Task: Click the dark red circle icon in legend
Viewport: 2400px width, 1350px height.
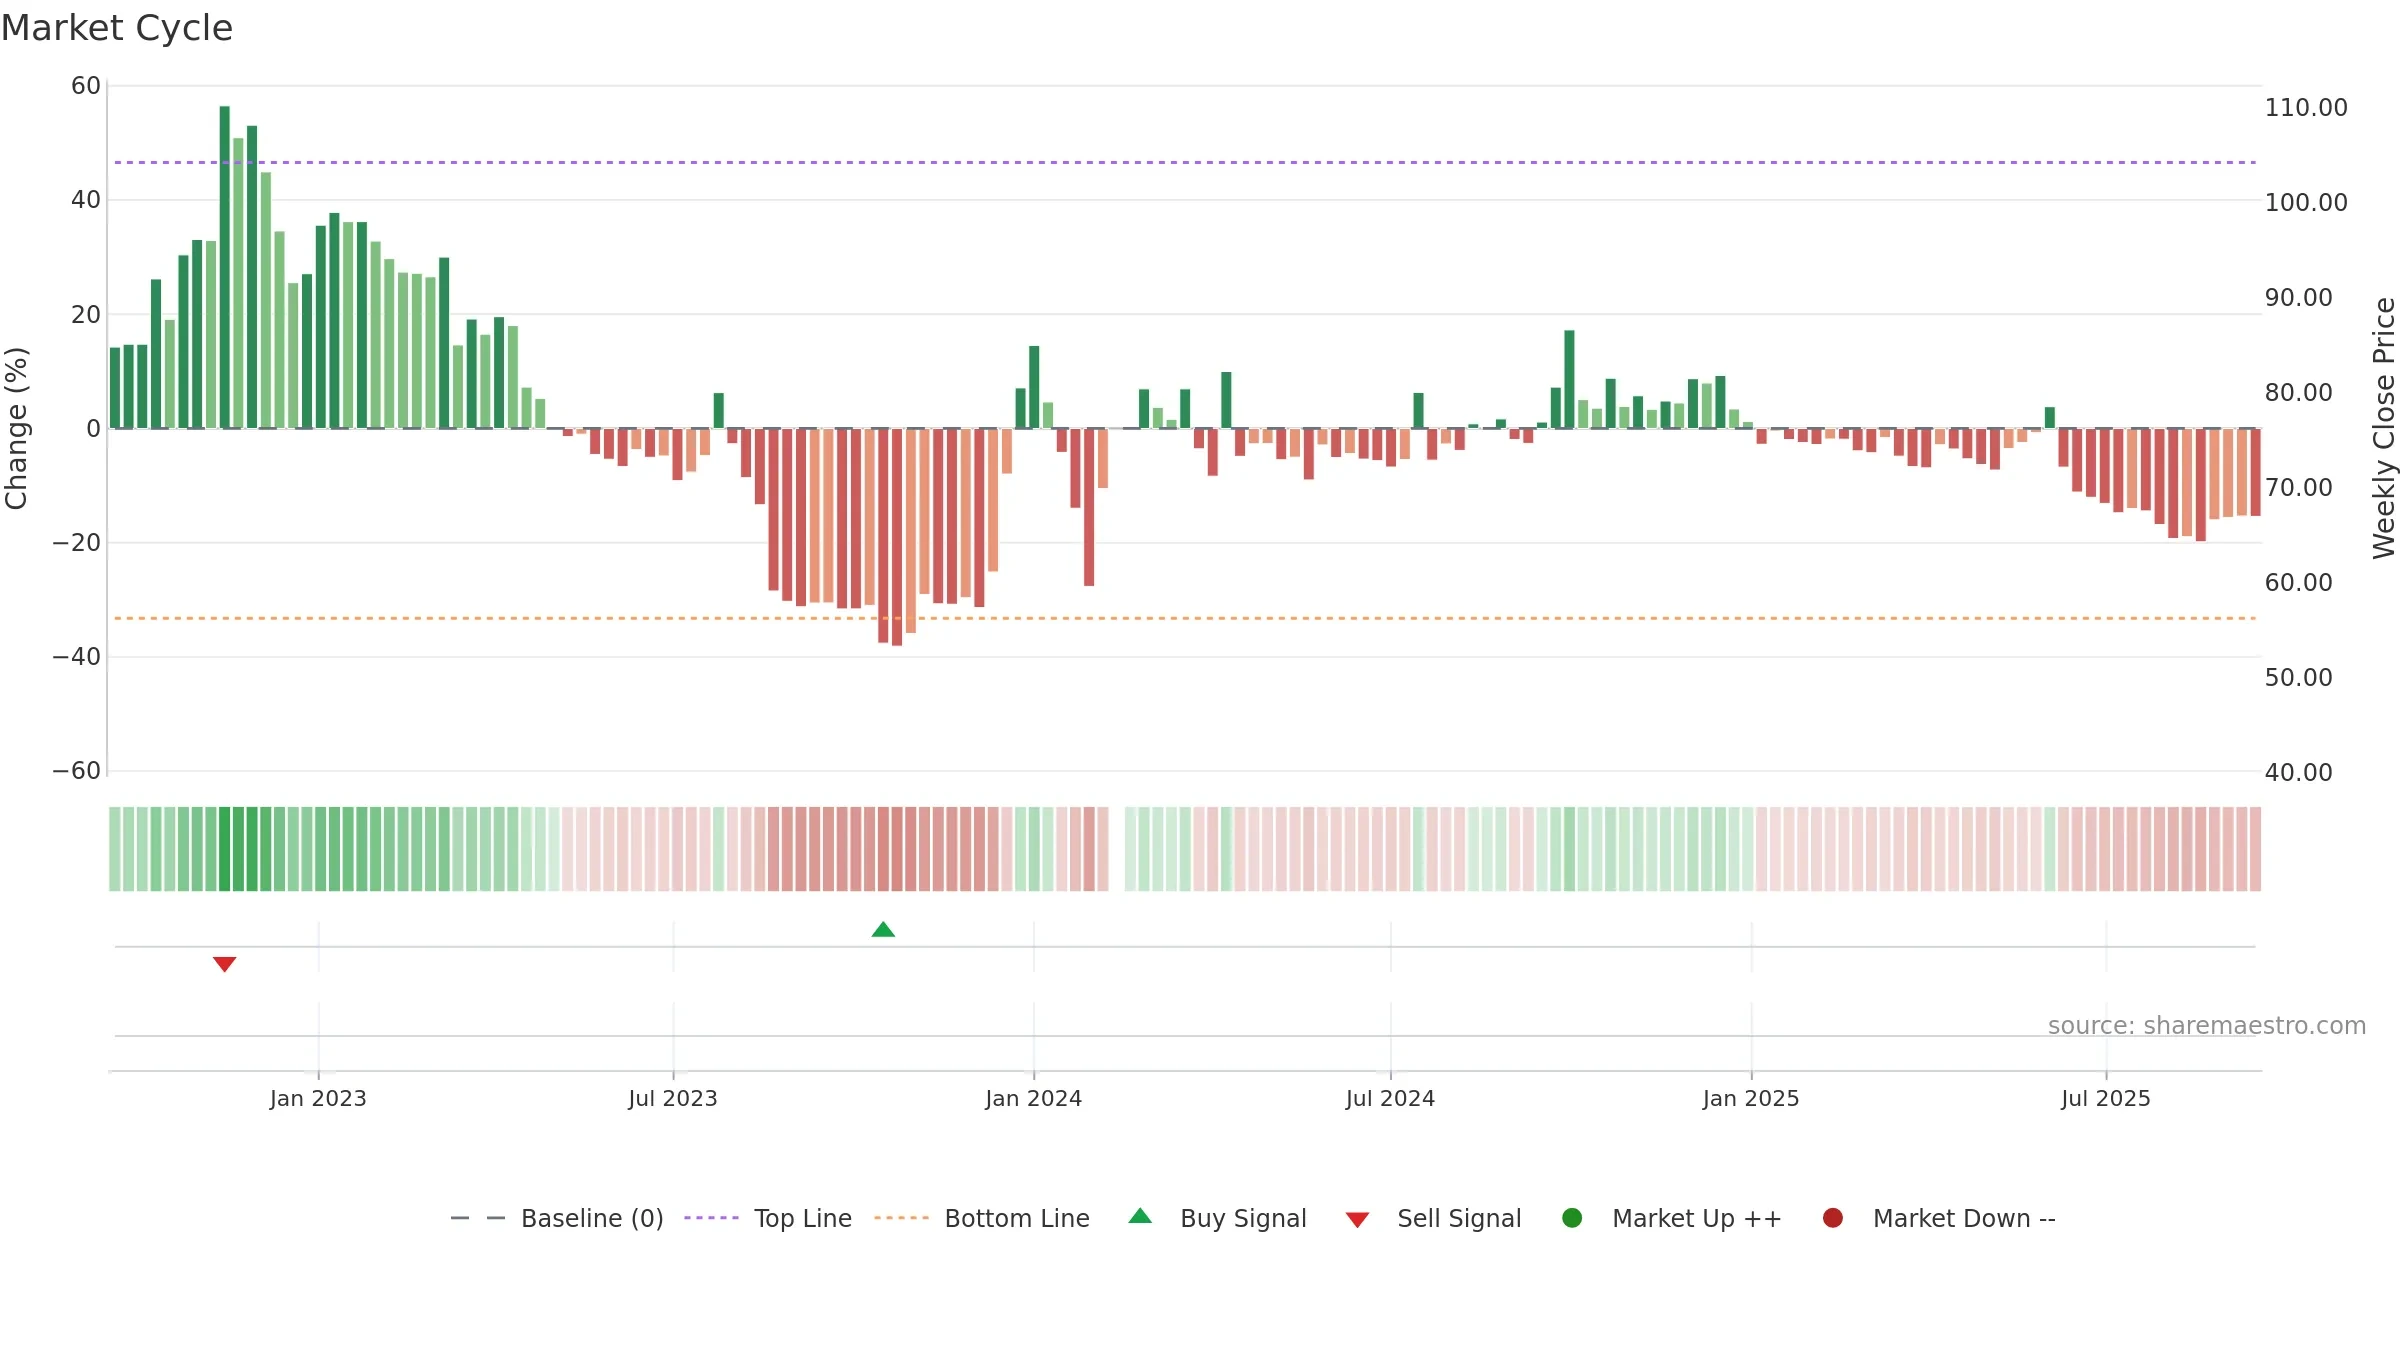Action: pyautogui.click(x=1833, y=1218)
